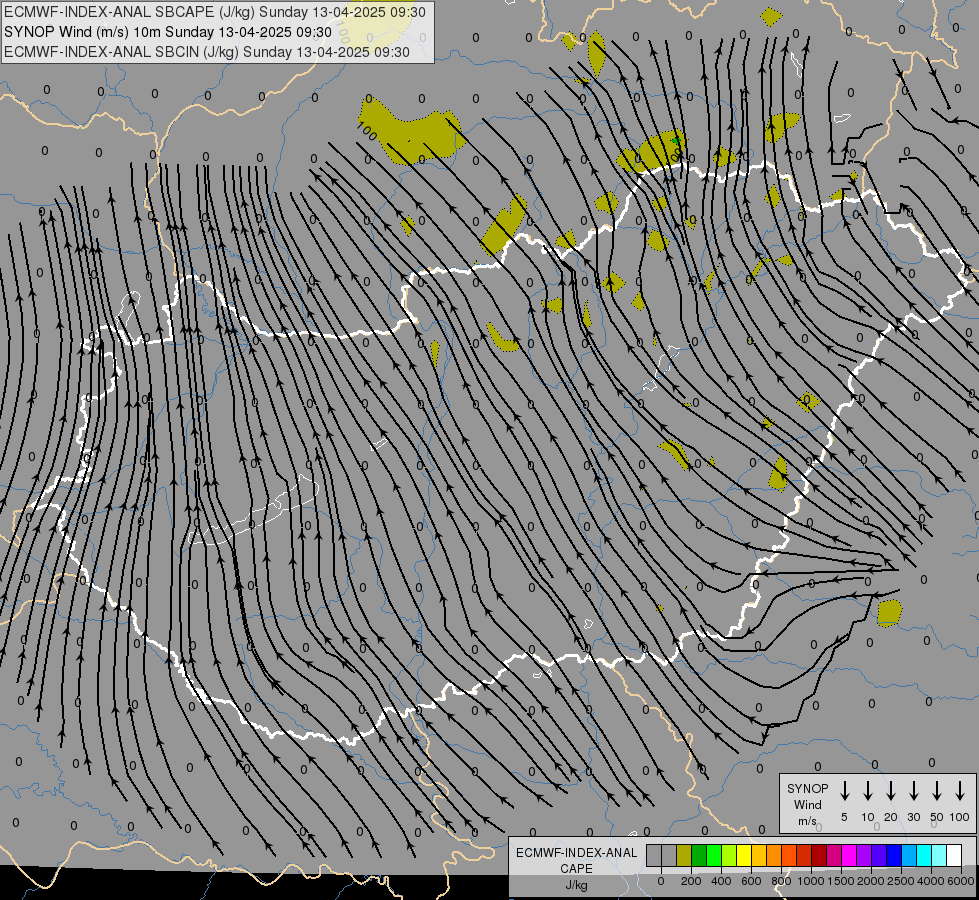Click the 30 m/s wind arrow in legend
This screenshot has height=900, width=979.
pos(913,791)
